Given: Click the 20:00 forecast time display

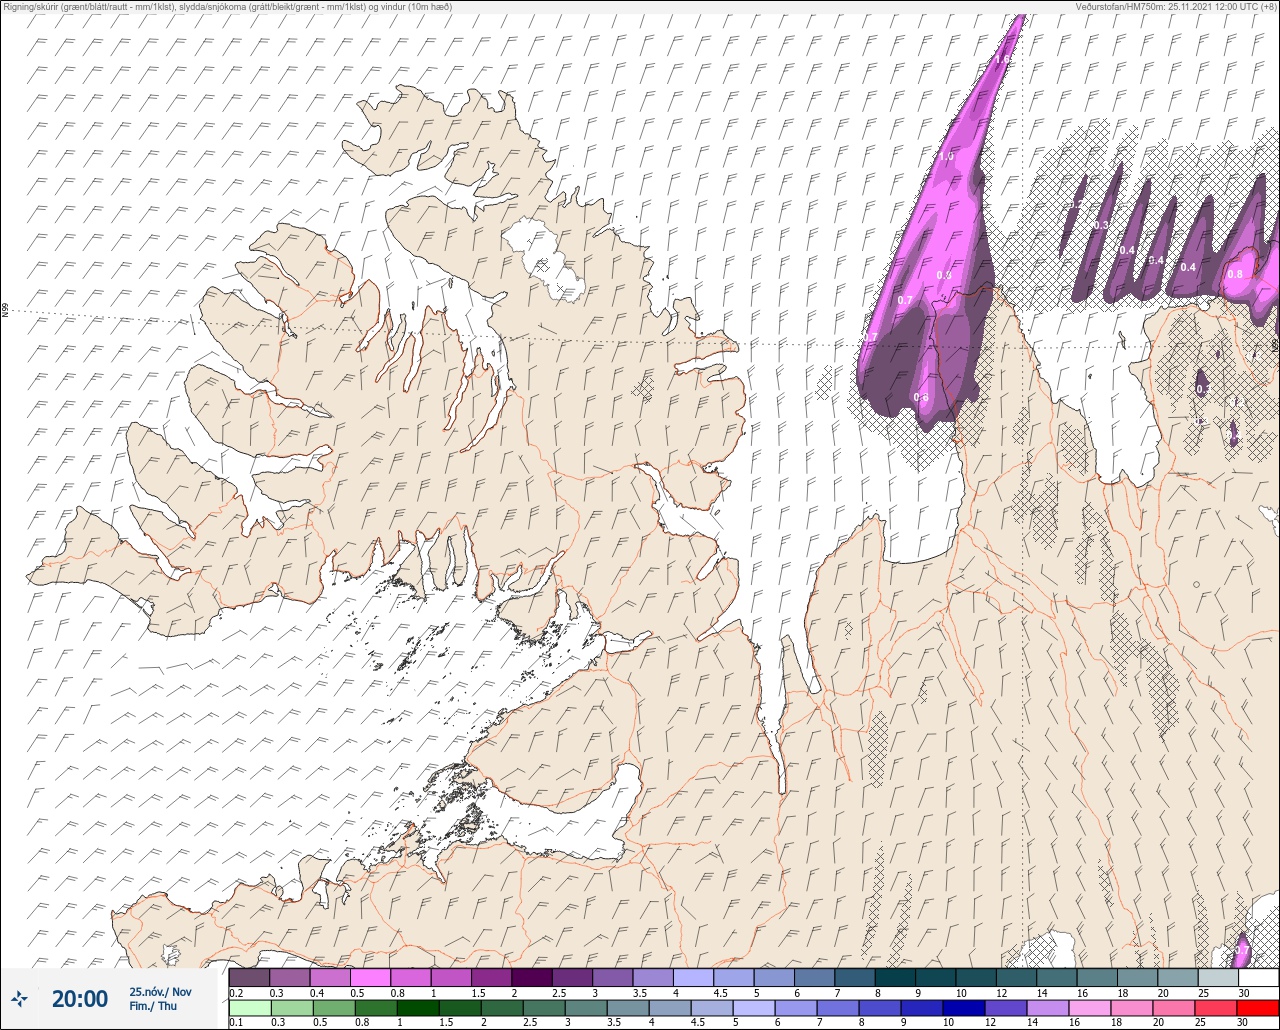Looking at the screenshot, I should (x=80, y=998).
